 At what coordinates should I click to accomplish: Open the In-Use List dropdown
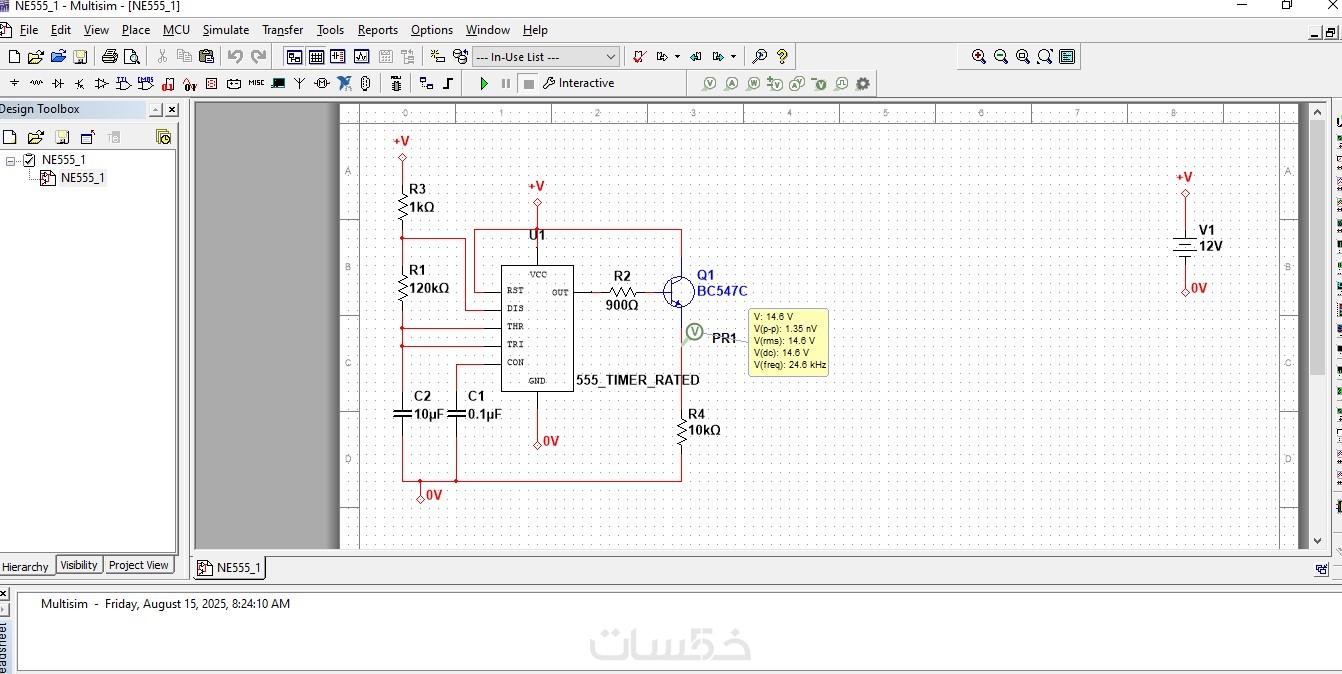(546, 57)
